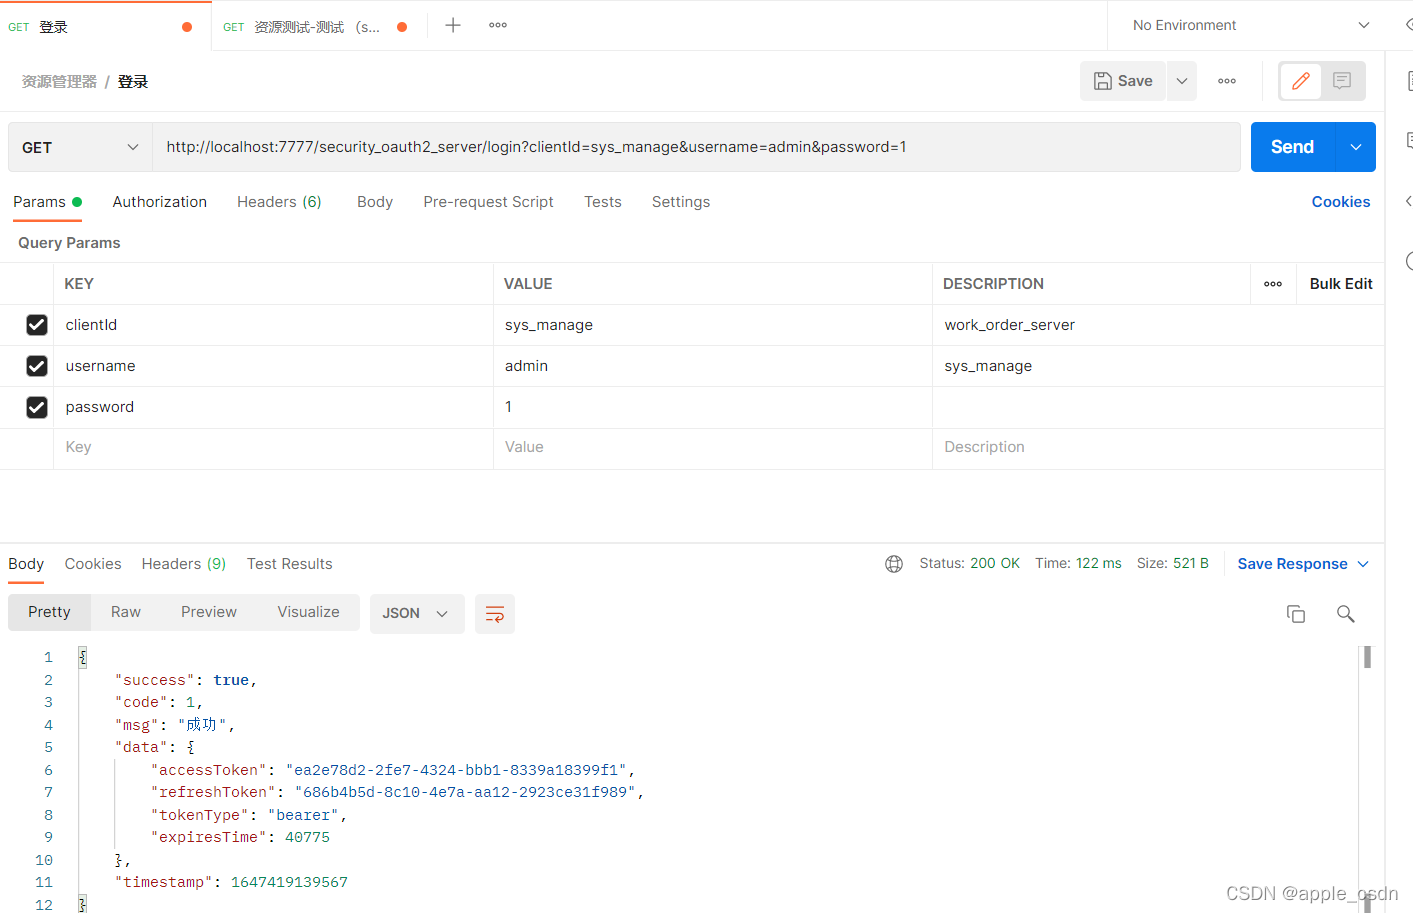Viewport: 1413px width, 913px height.
Task: Click the refreshToken value string
Action: [x=465, y=792]
